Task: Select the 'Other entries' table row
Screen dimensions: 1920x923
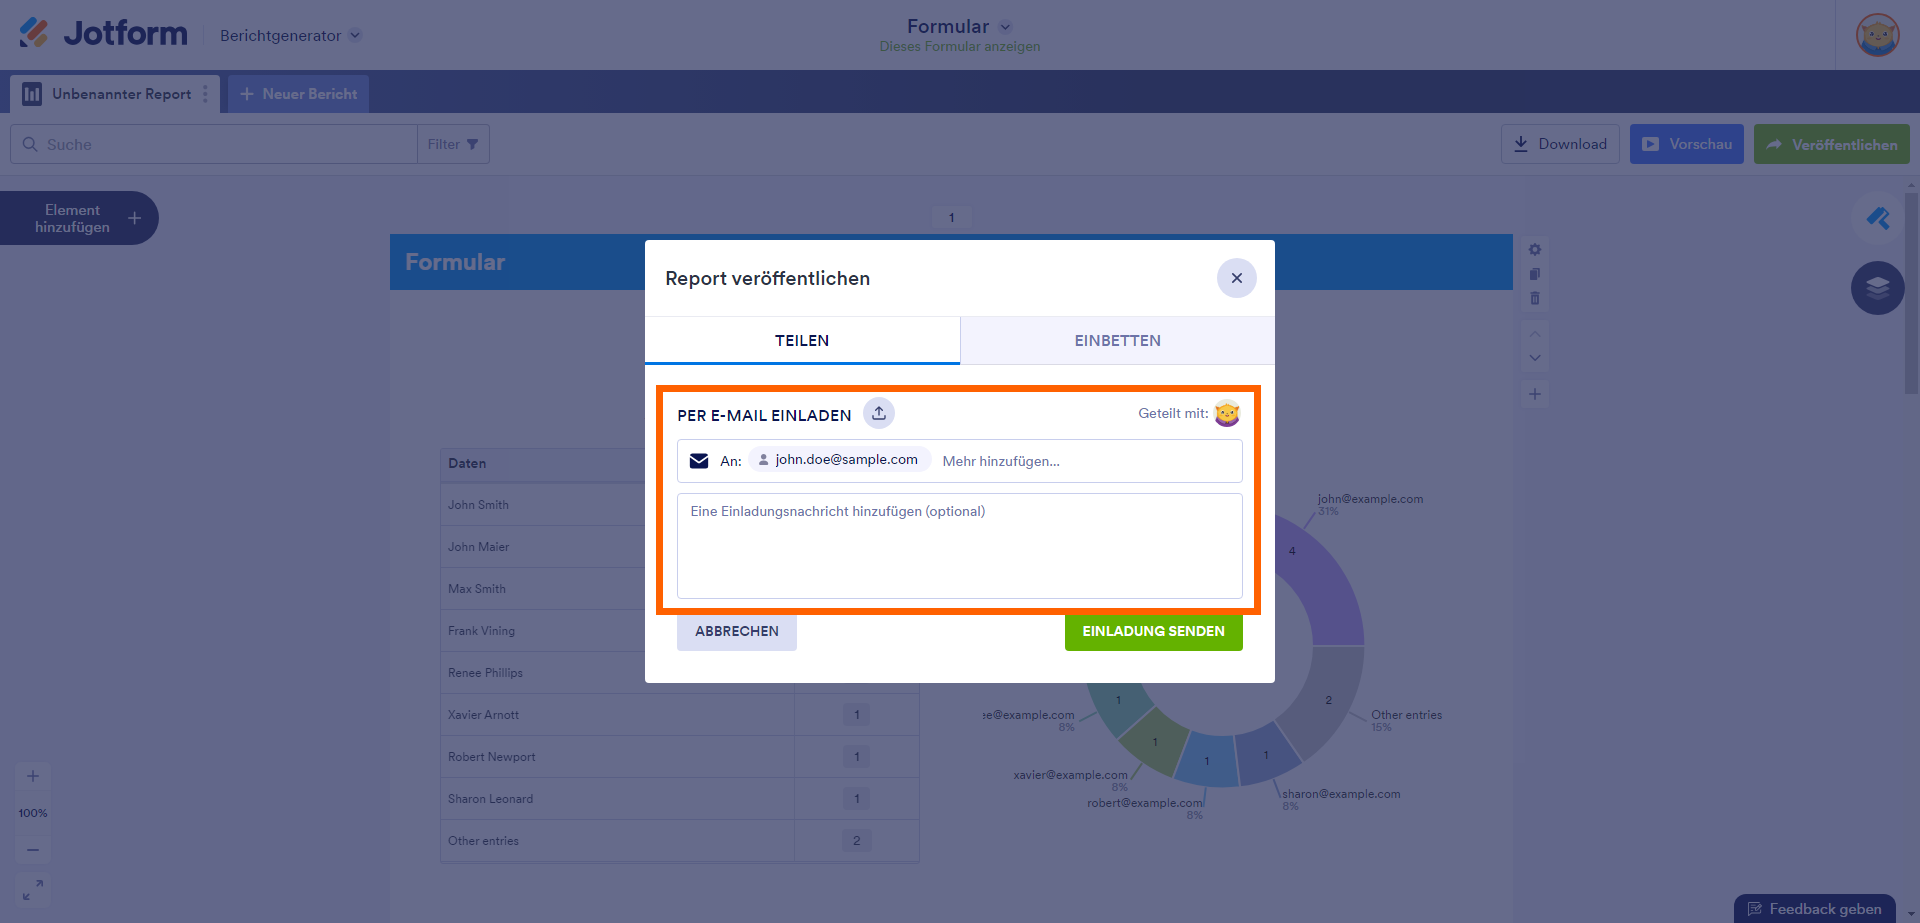Action: 680,841
